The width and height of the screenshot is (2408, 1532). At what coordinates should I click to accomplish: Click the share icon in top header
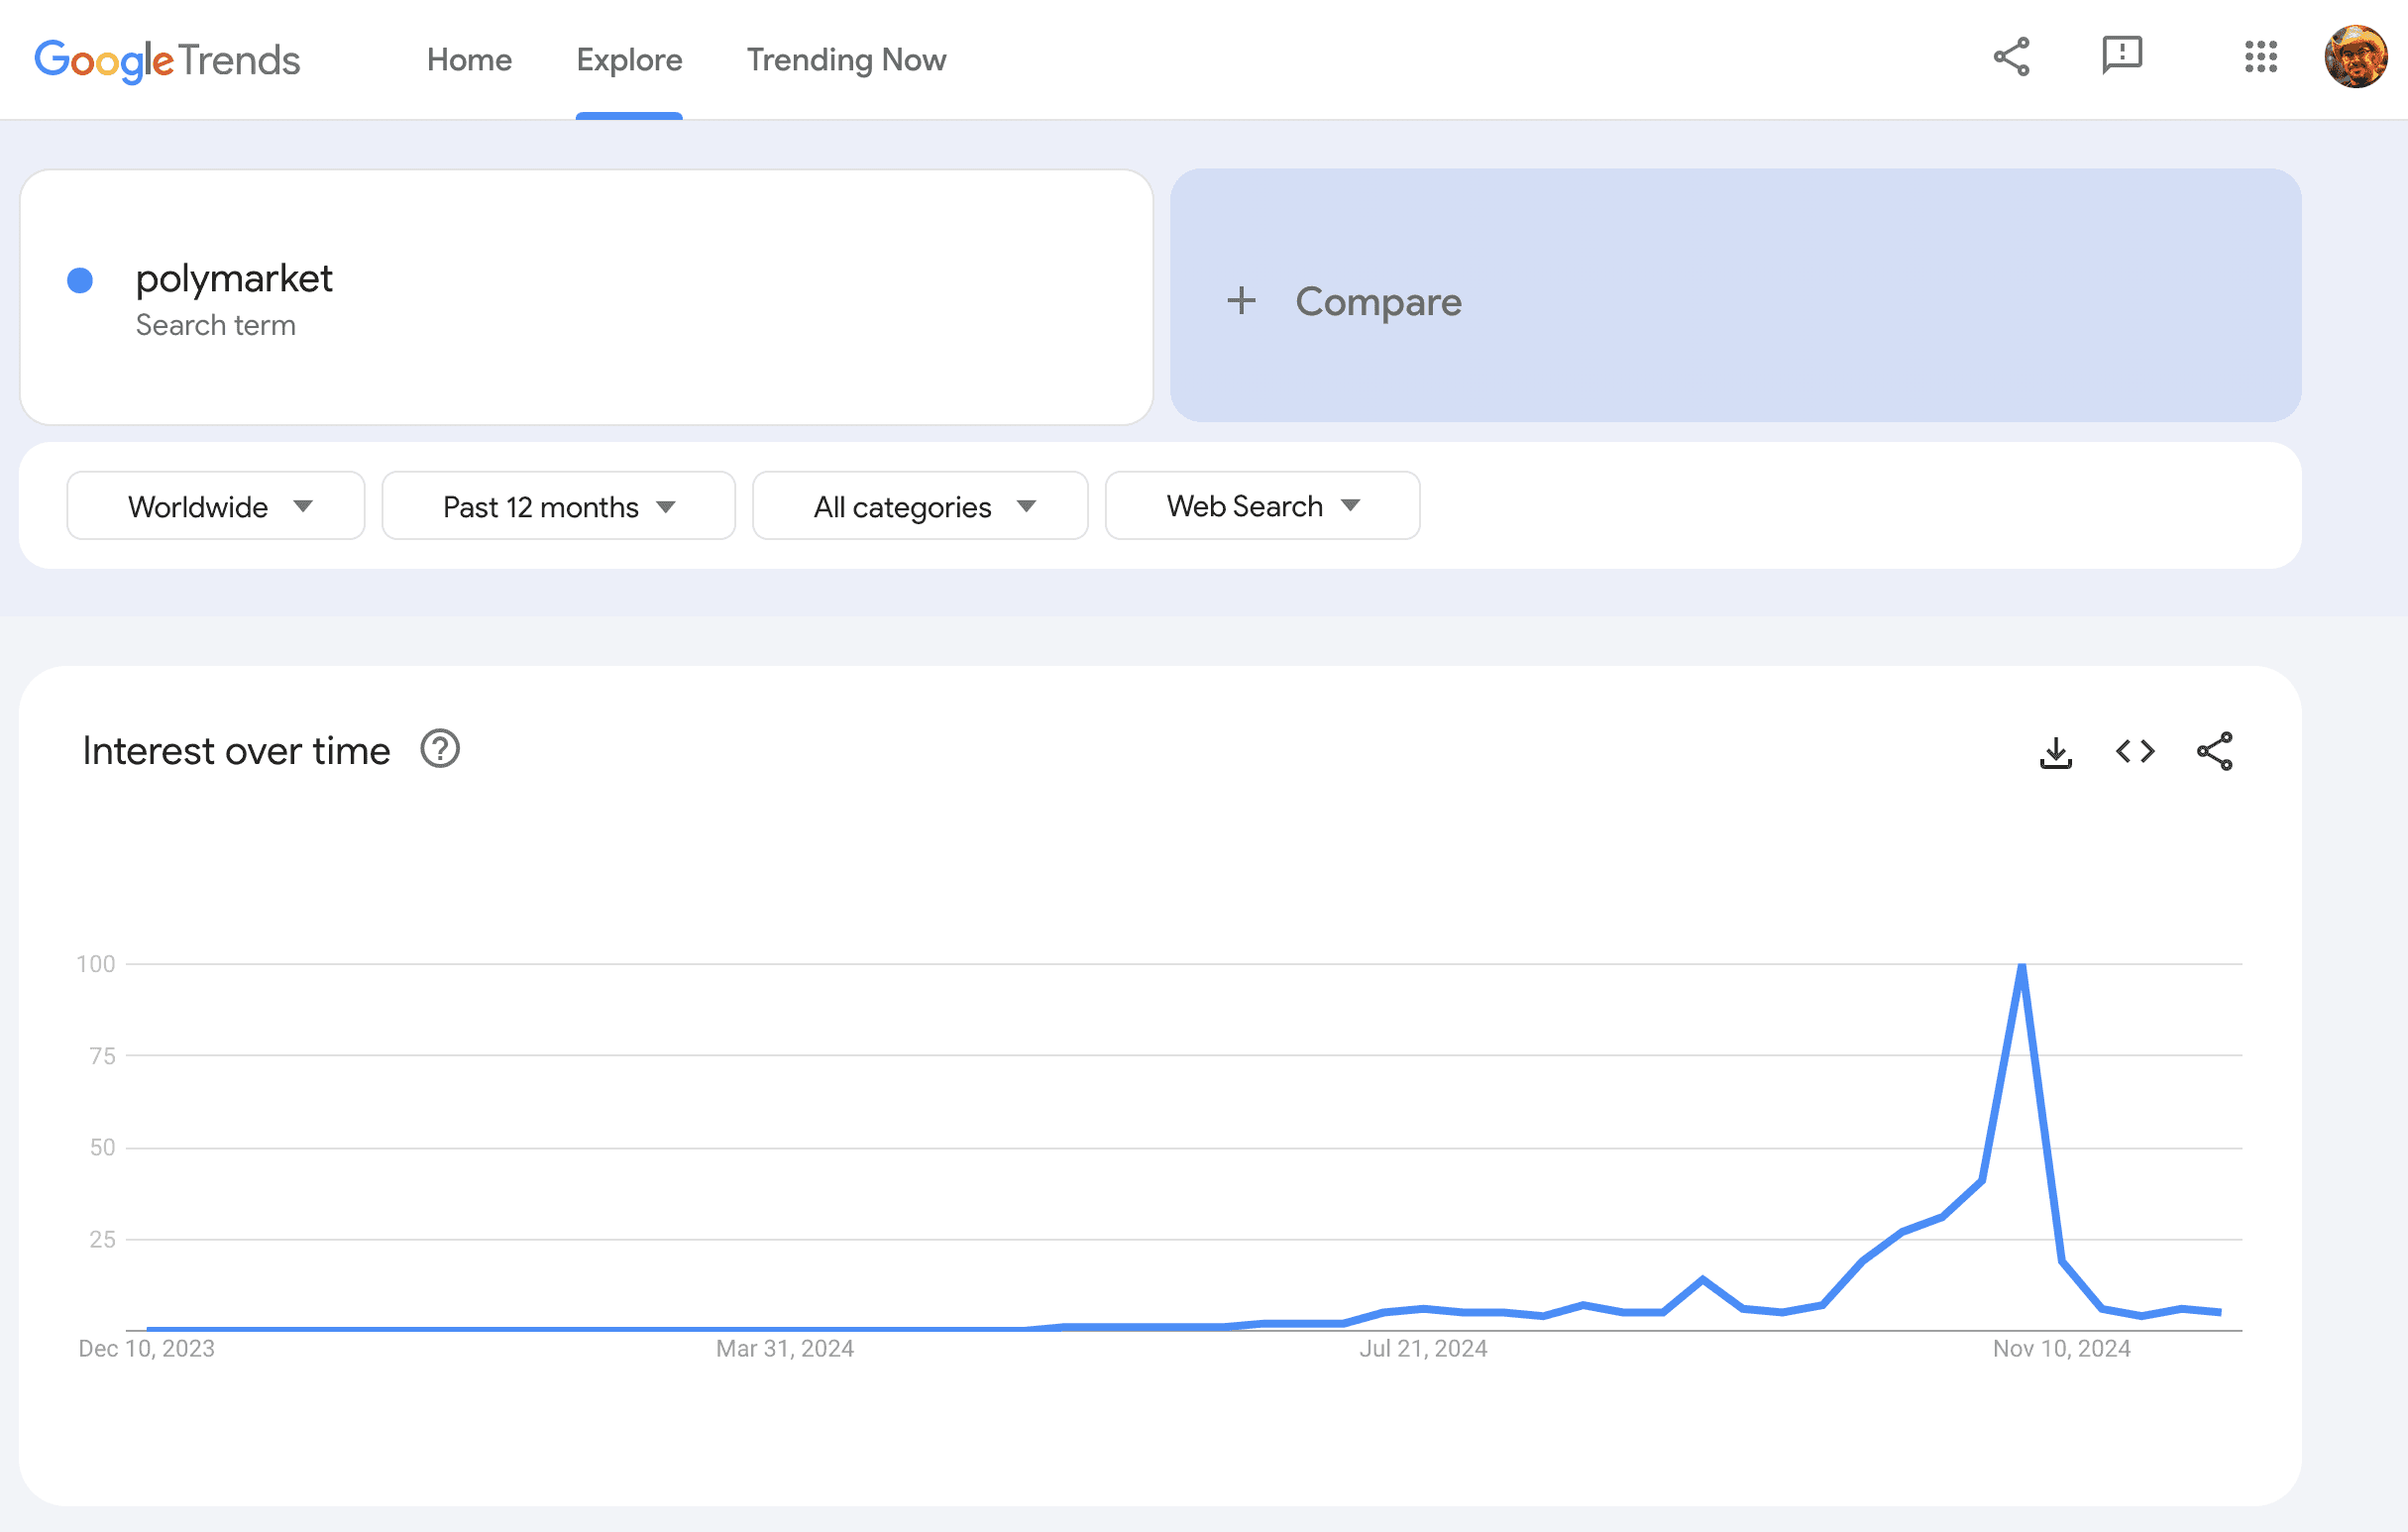pos(2011,57)
